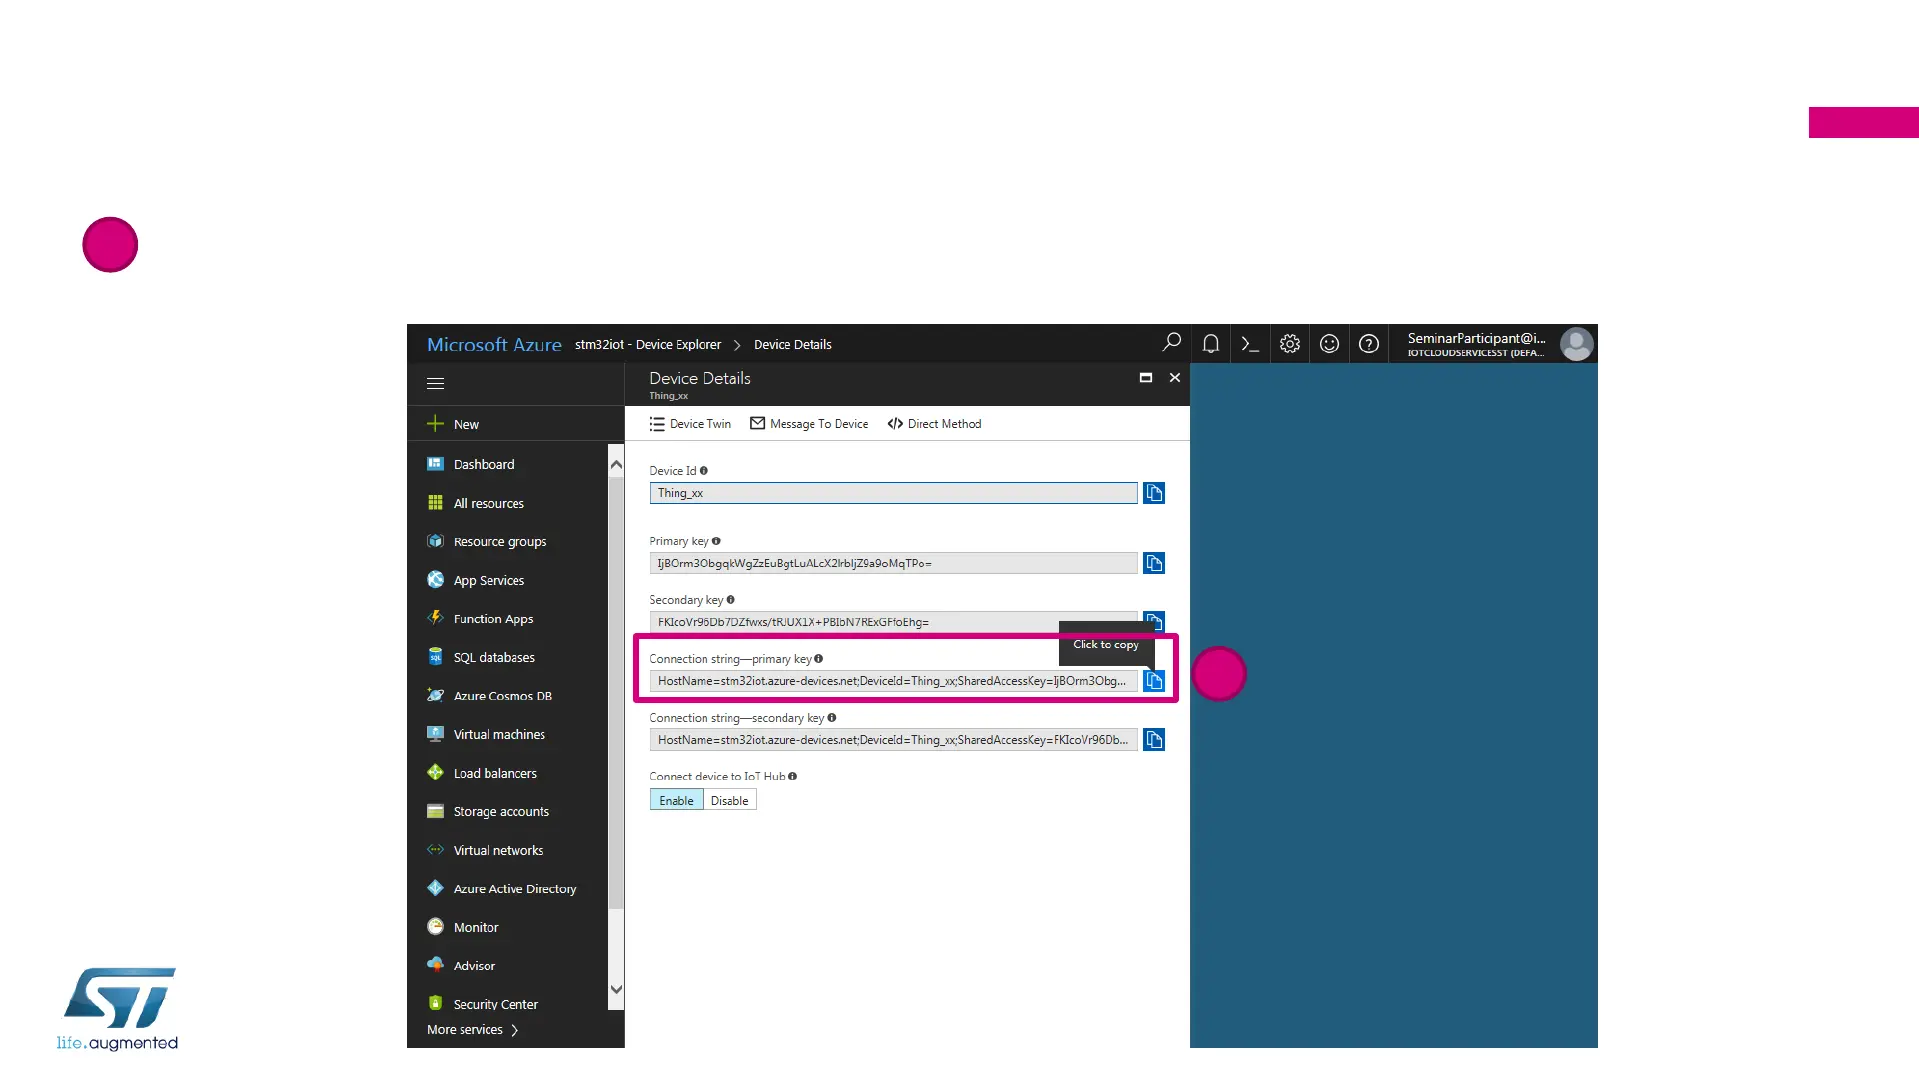Go to stm32iot - Device Explorer breadcrumb
The height and width of the screenshot is (1080, 1919).
click(648, 345)
